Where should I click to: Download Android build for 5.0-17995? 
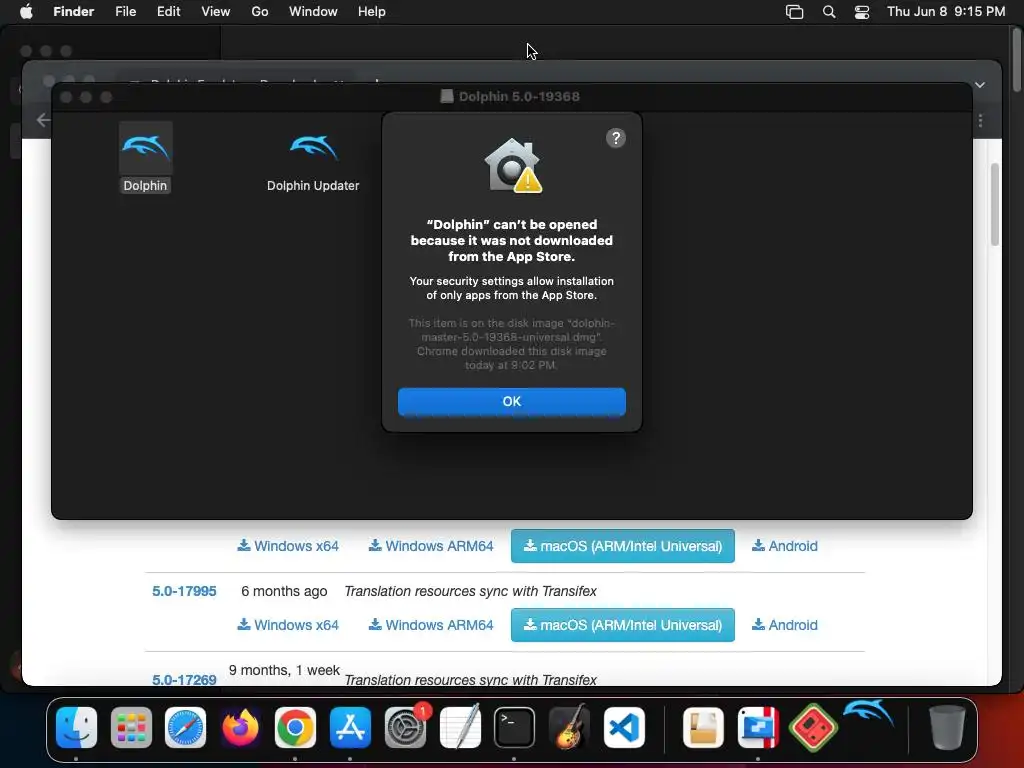click(785, 625)
